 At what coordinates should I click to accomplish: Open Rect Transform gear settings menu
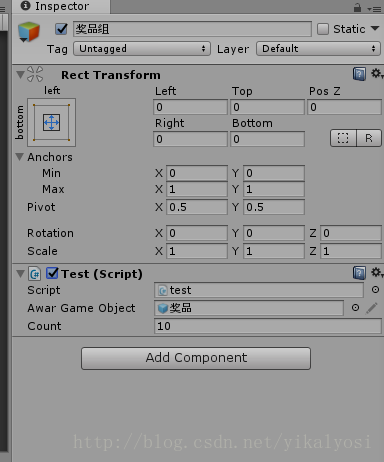point(377,74)
